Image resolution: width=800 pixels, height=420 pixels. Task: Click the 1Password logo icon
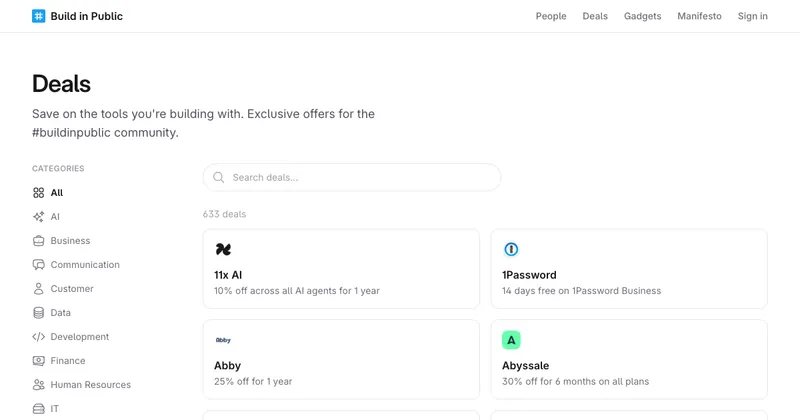coord(511,250)
